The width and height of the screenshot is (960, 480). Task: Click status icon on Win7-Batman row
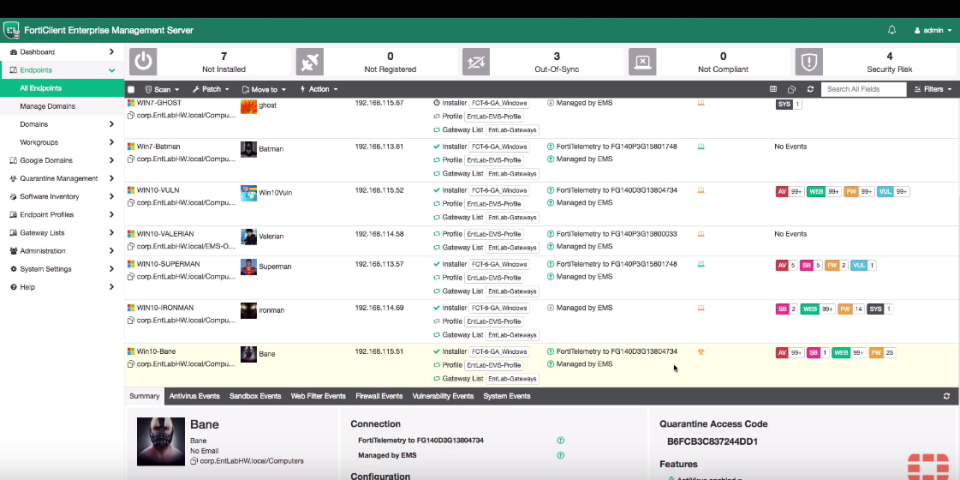pyautogui.click(x=701, y=147)
